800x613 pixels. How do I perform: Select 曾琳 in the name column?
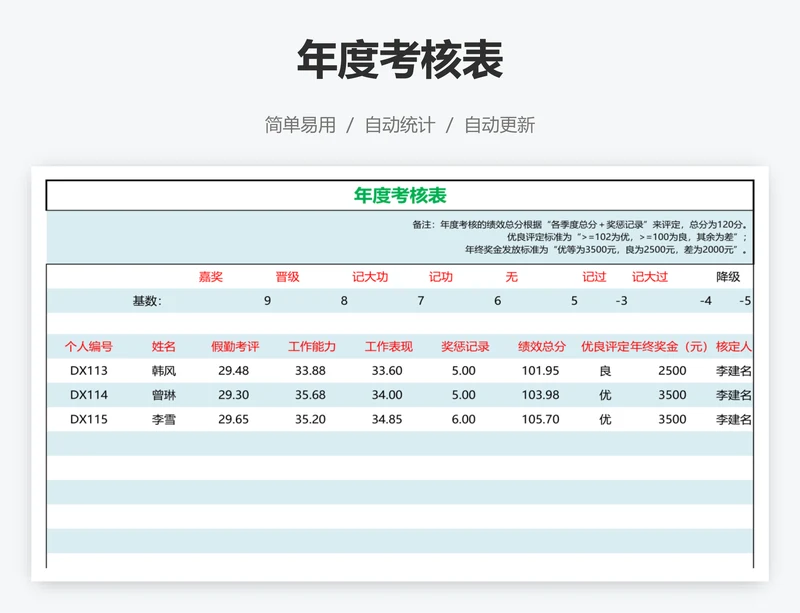pos(166,394)
